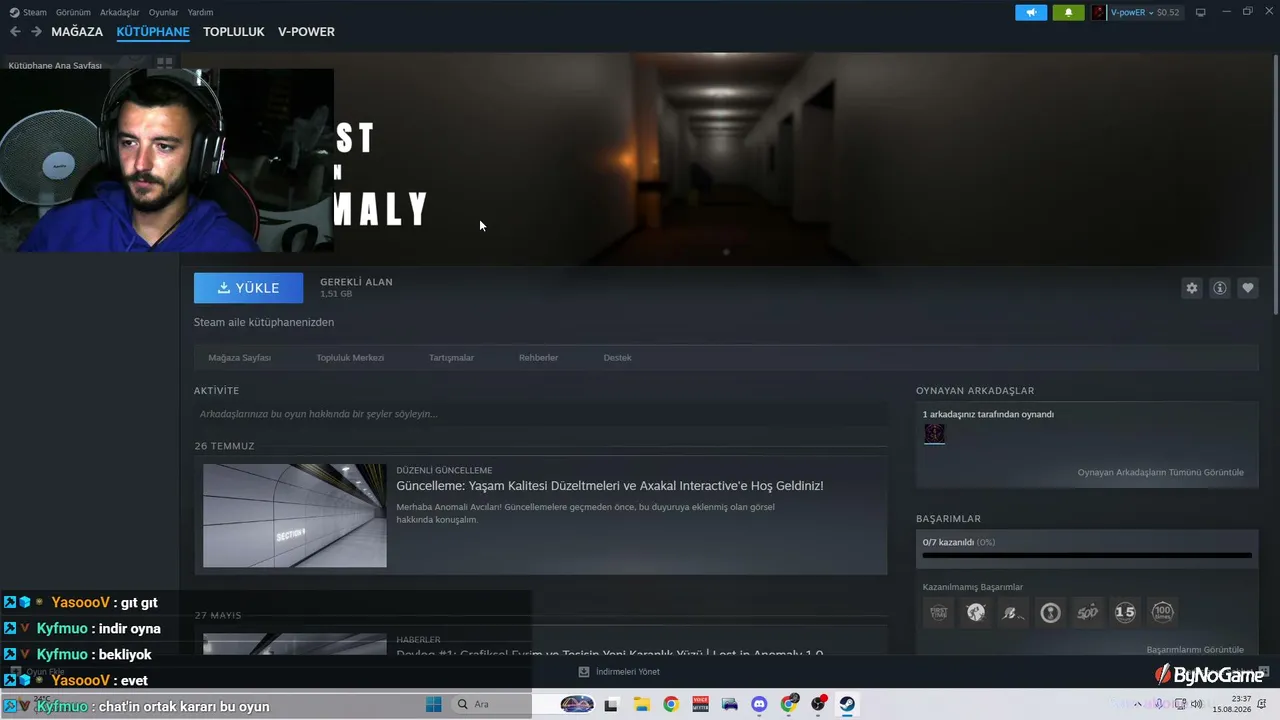Open the Destek link

[617, 358]
